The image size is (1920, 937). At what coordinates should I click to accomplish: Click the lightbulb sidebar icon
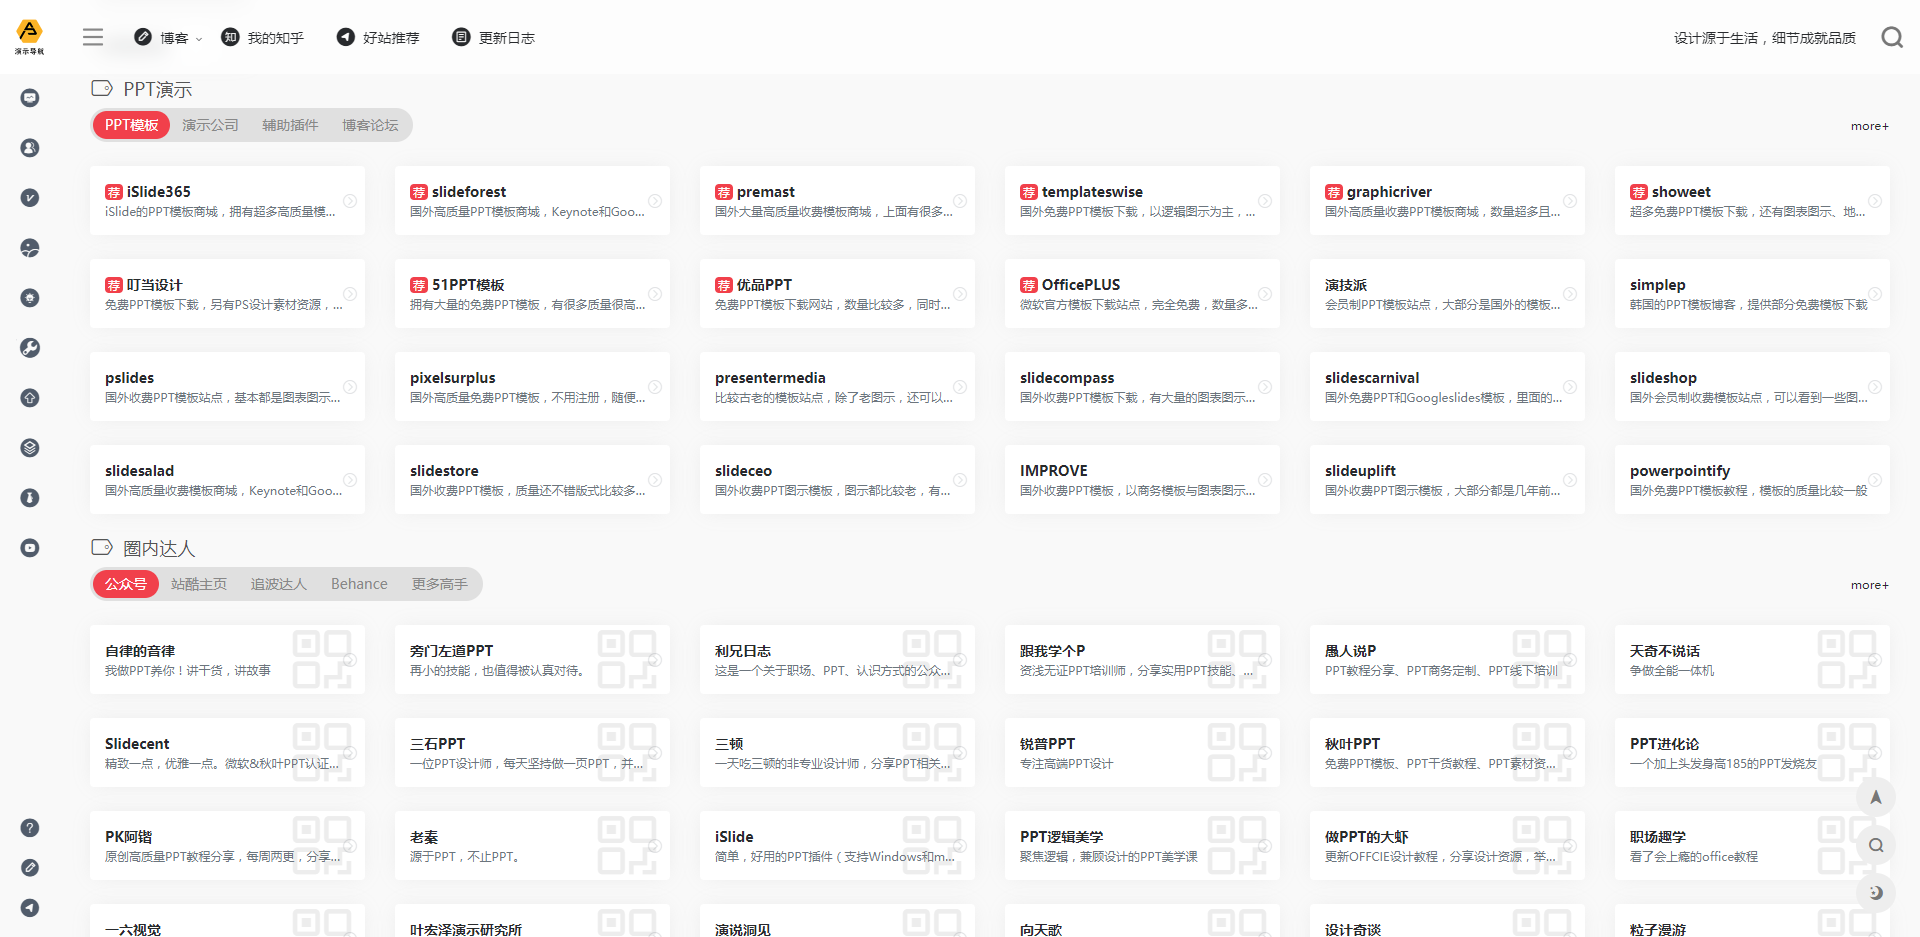[x=30, y=298]
